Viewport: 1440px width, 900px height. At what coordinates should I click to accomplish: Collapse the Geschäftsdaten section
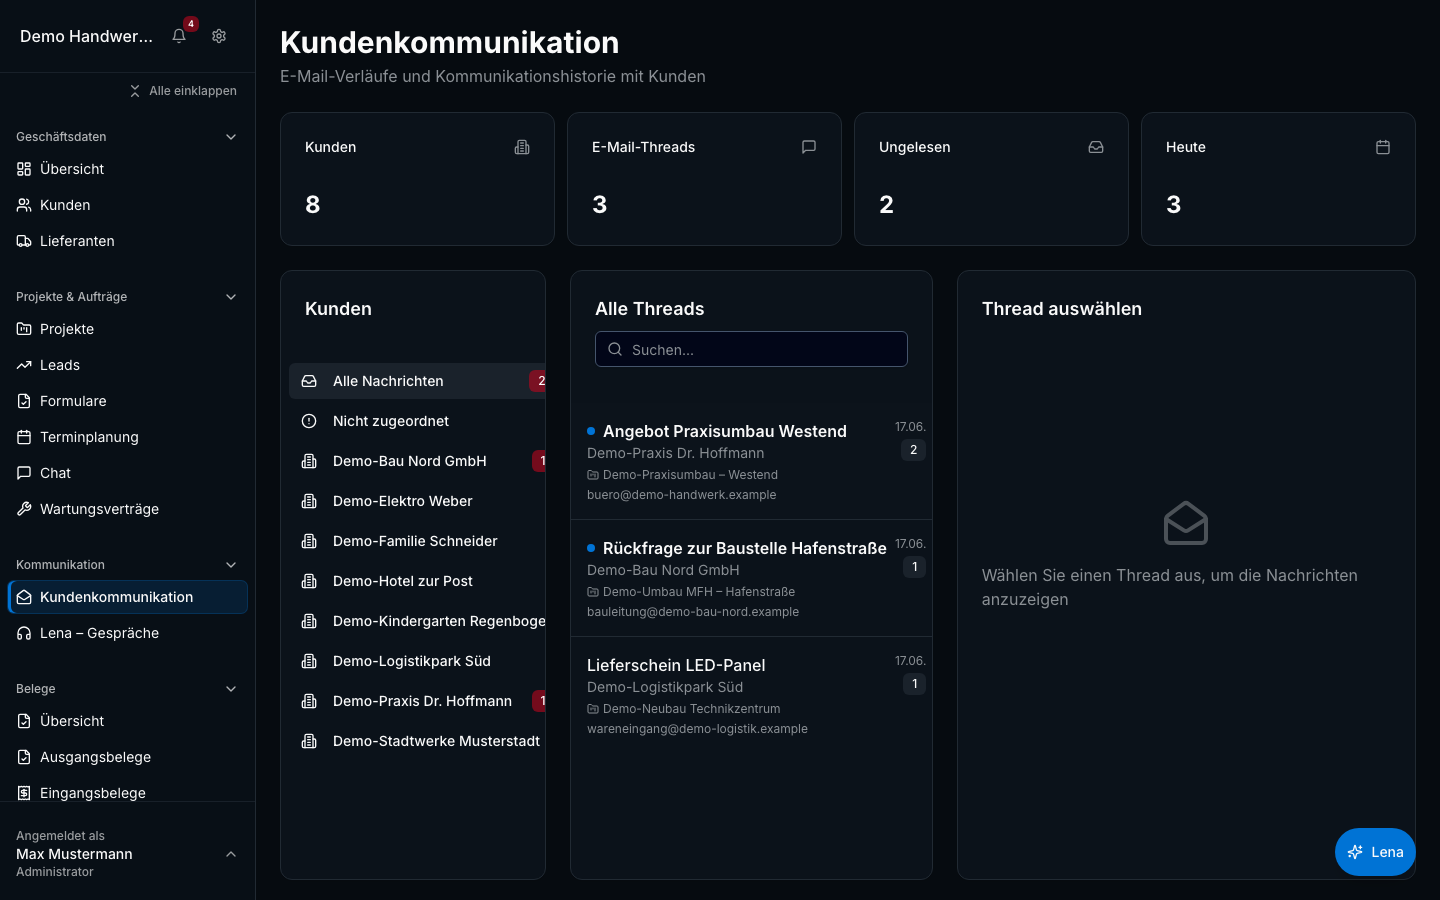tap(231, 137)
